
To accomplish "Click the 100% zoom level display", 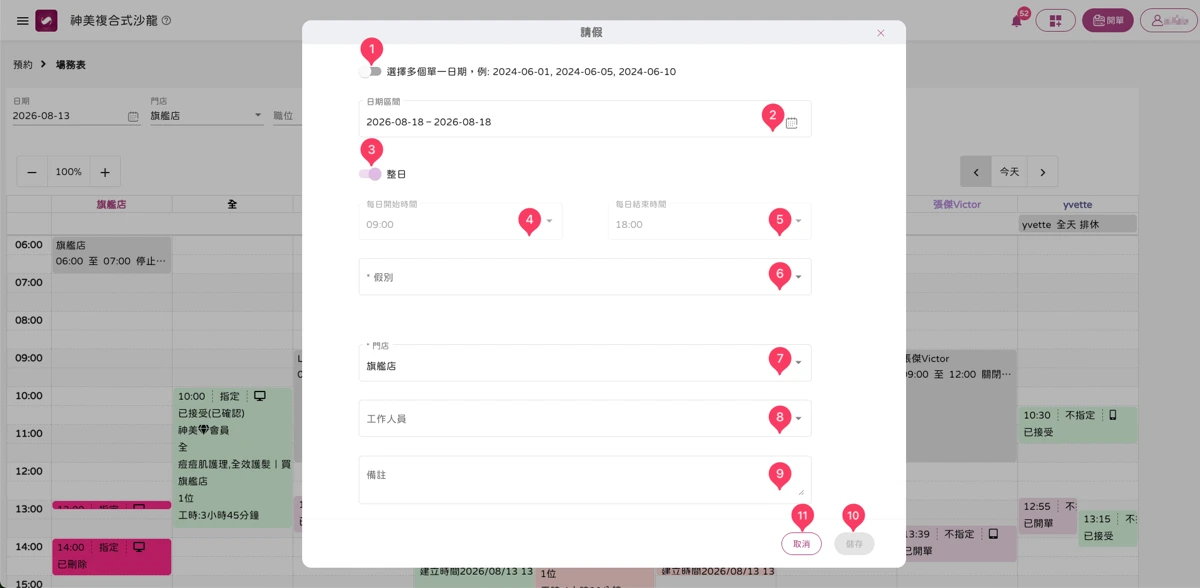I will click(x=68, y=172).
